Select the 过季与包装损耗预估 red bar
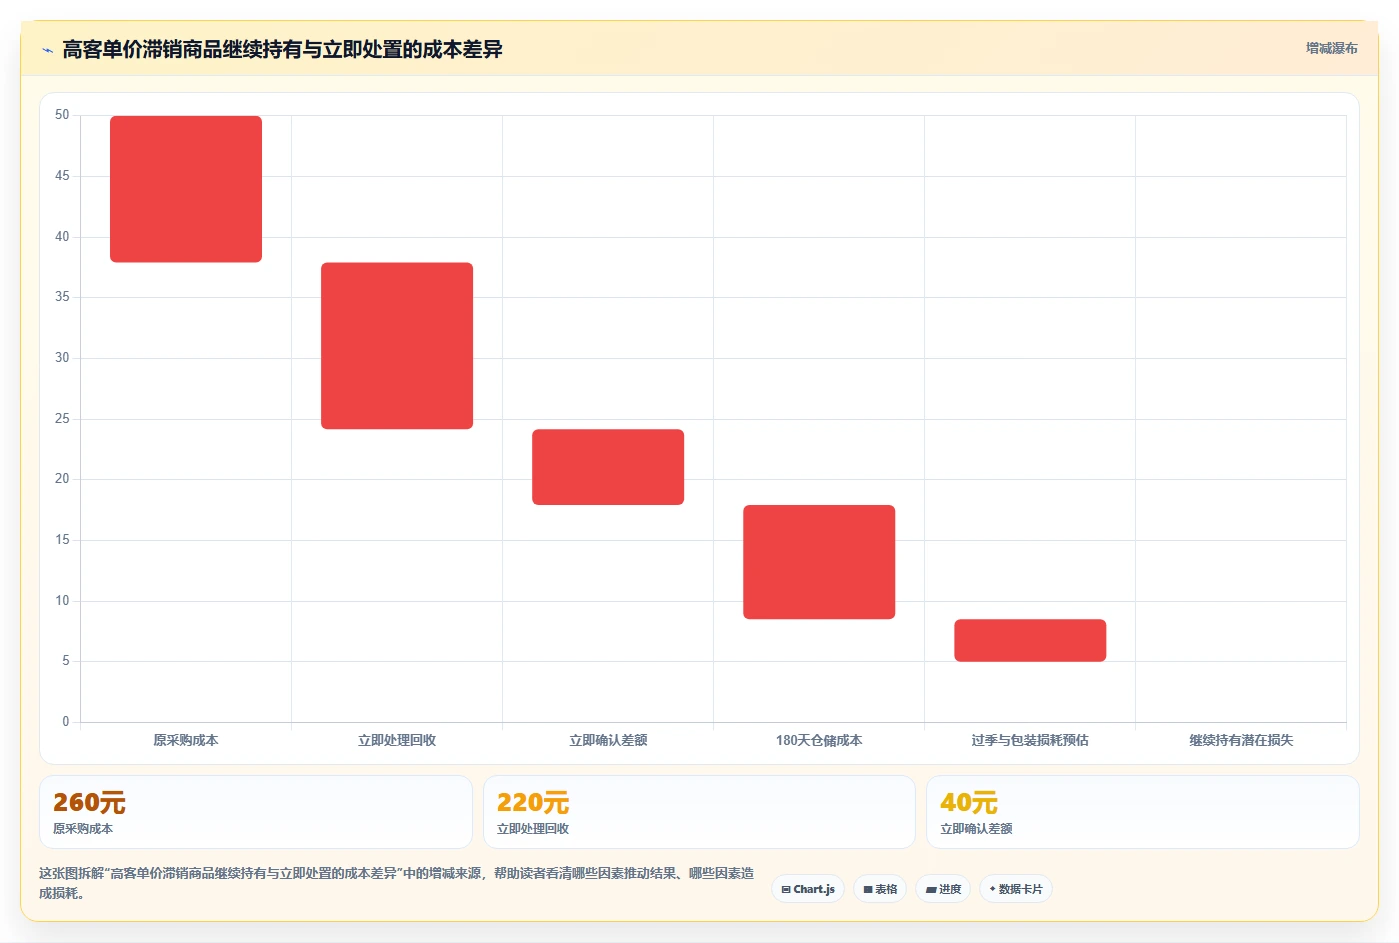Viewport: 1399px width, 943px height. click(x=1030, y=640)
